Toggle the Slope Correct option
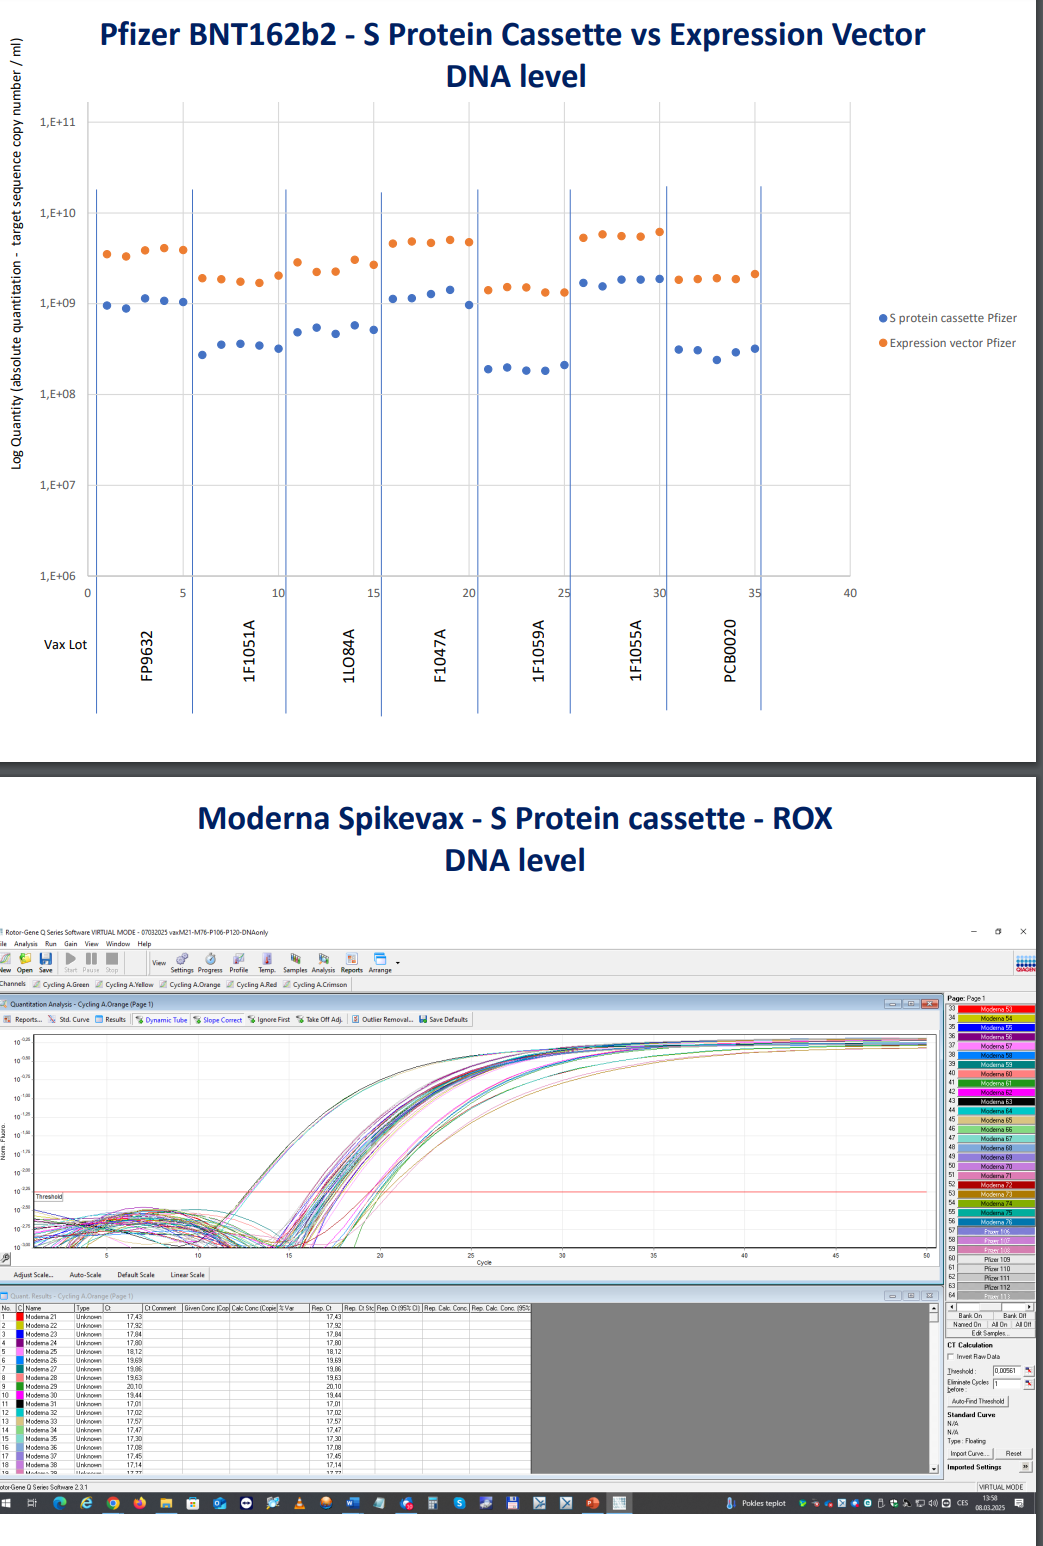Image resolution: width=1043 pixels, height=1546 pixels. pos(218,1019)
